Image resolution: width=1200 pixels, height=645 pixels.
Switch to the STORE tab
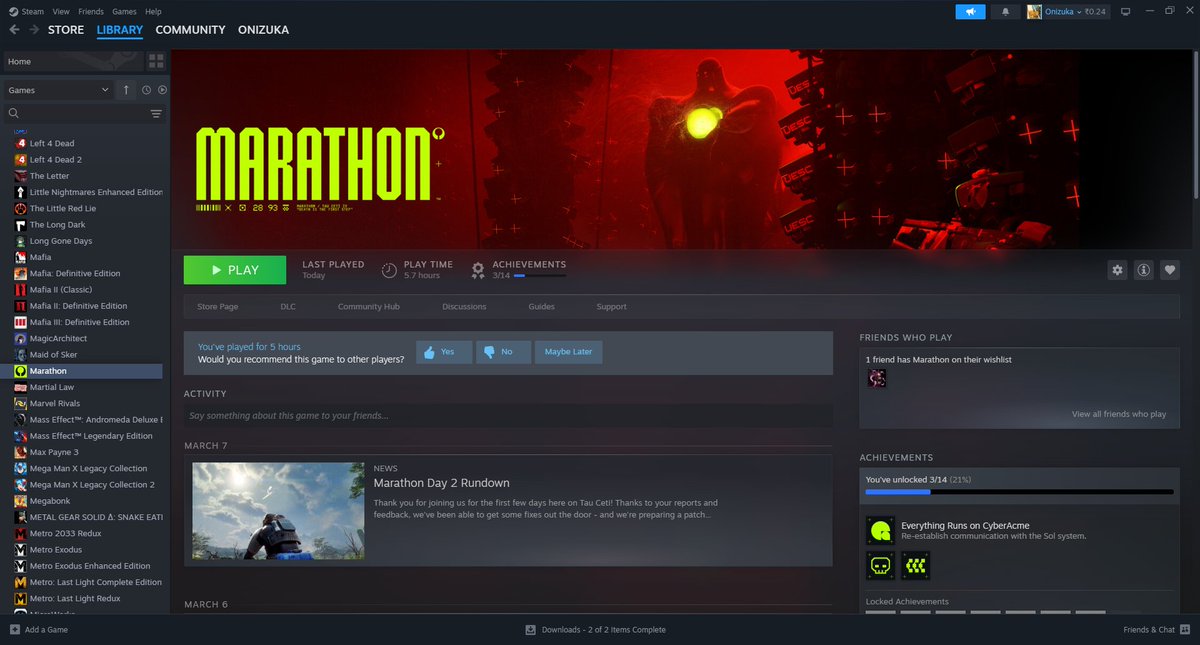[66, 30]
